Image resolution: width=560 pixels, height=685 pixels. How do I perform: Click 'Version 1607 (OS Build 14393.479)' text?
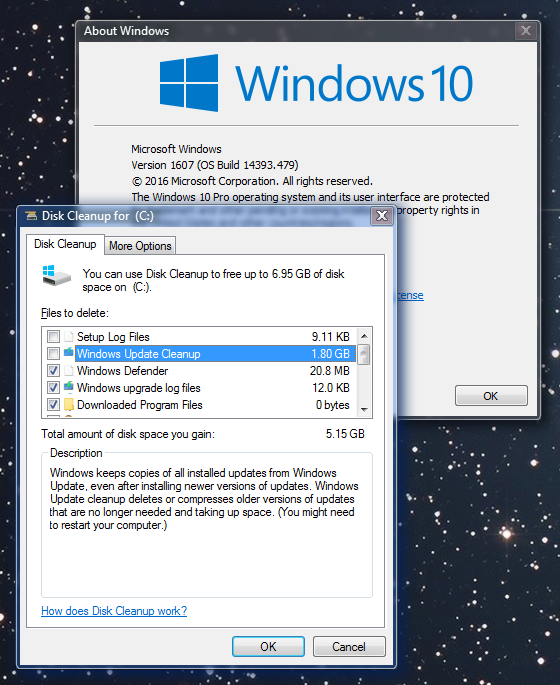(x=215, y=165)
